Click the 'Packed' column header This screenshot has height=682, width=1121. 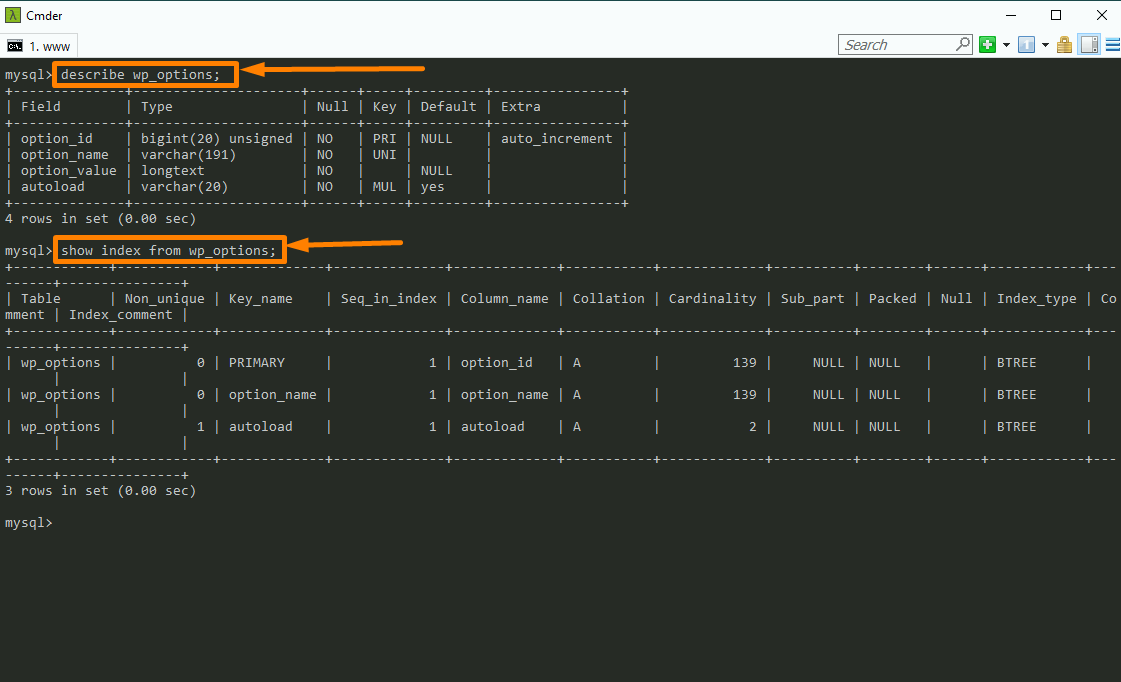[x=892, y=299]
